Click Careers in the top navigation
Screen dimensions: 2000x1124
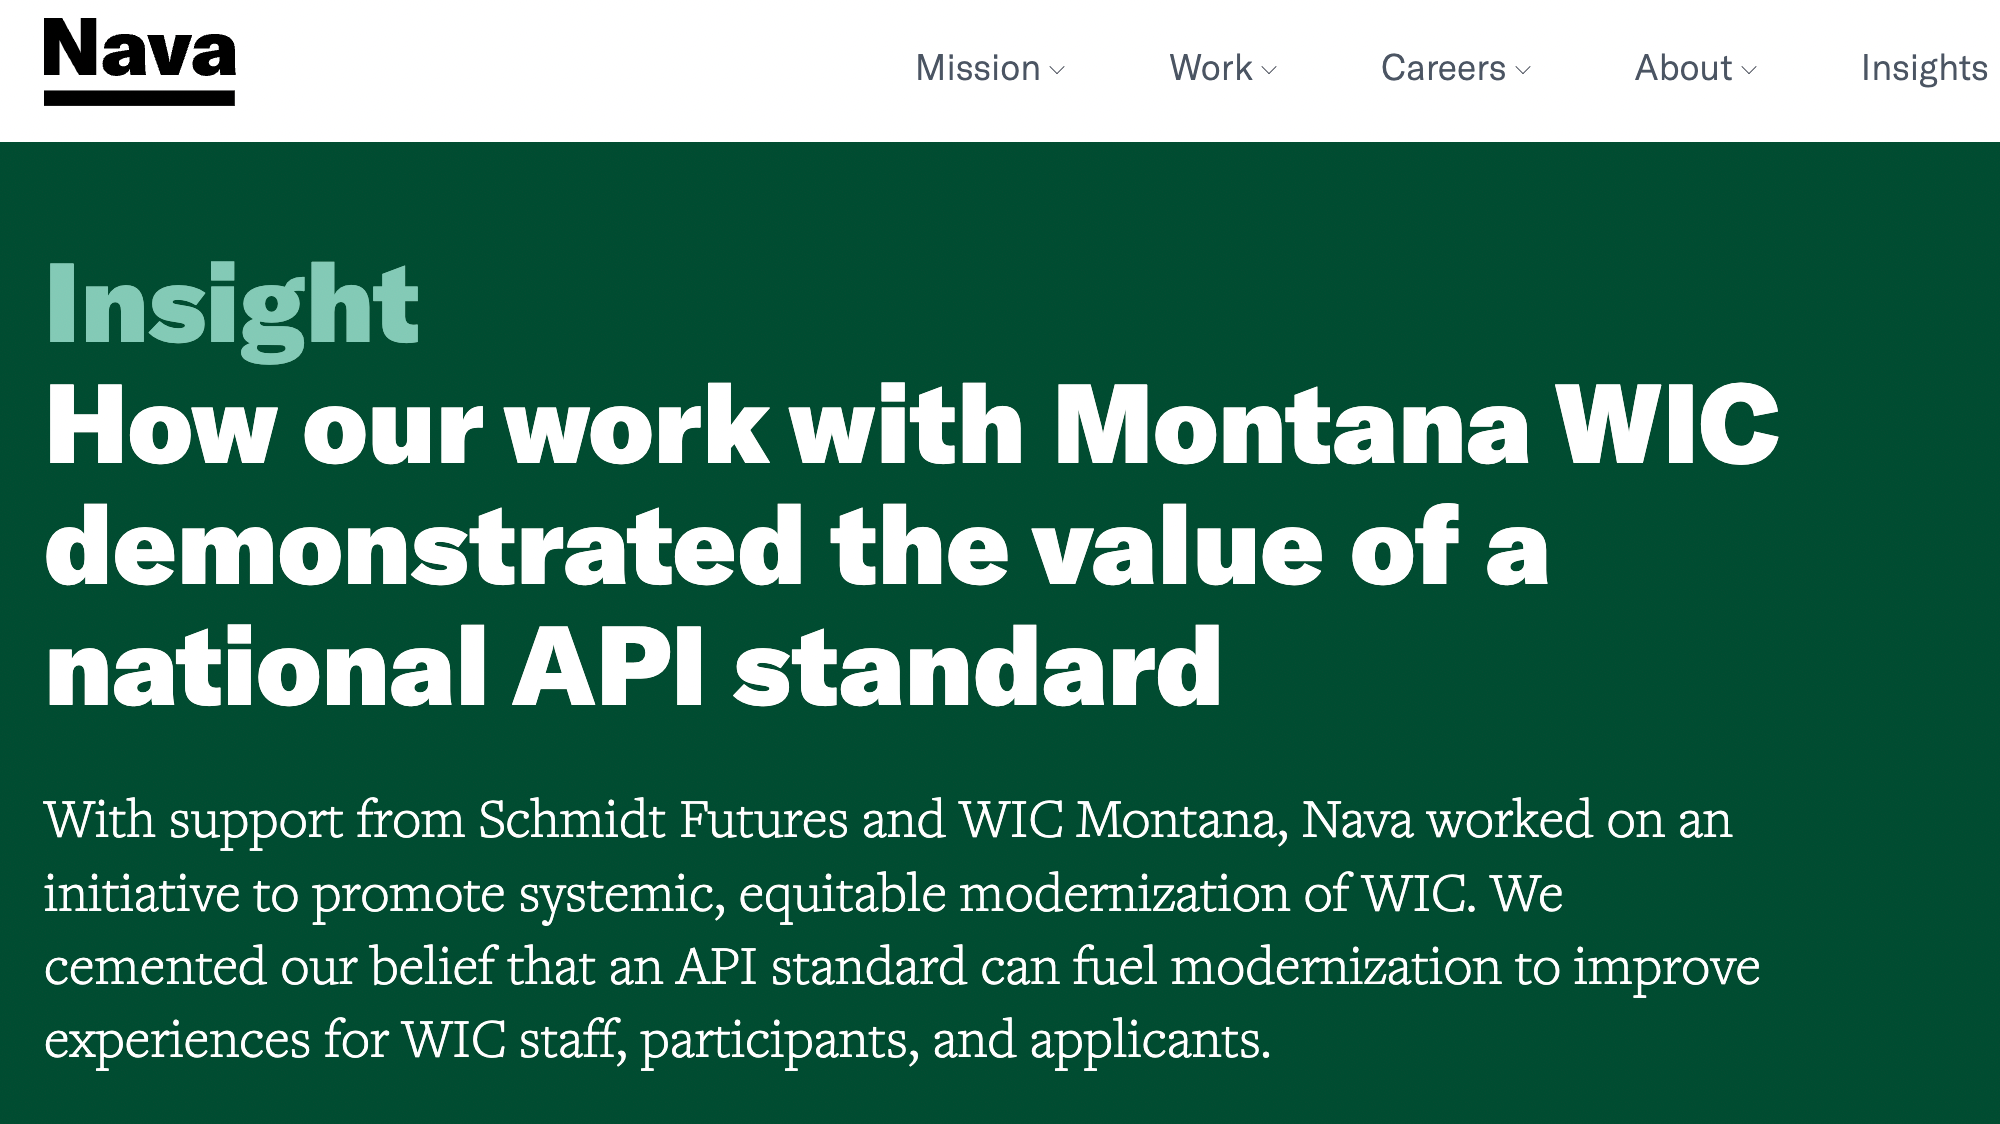coord(1444,68)
